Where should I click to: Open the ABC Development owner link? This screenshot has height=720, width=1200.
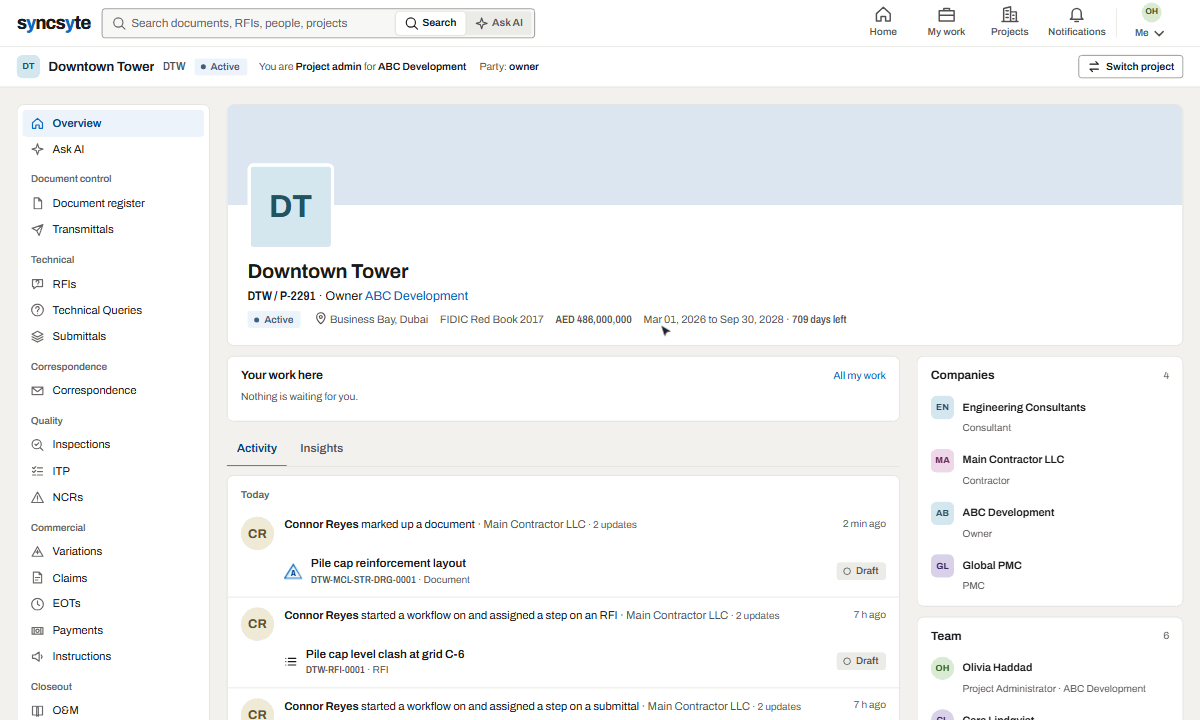click(x=416, y=296)
